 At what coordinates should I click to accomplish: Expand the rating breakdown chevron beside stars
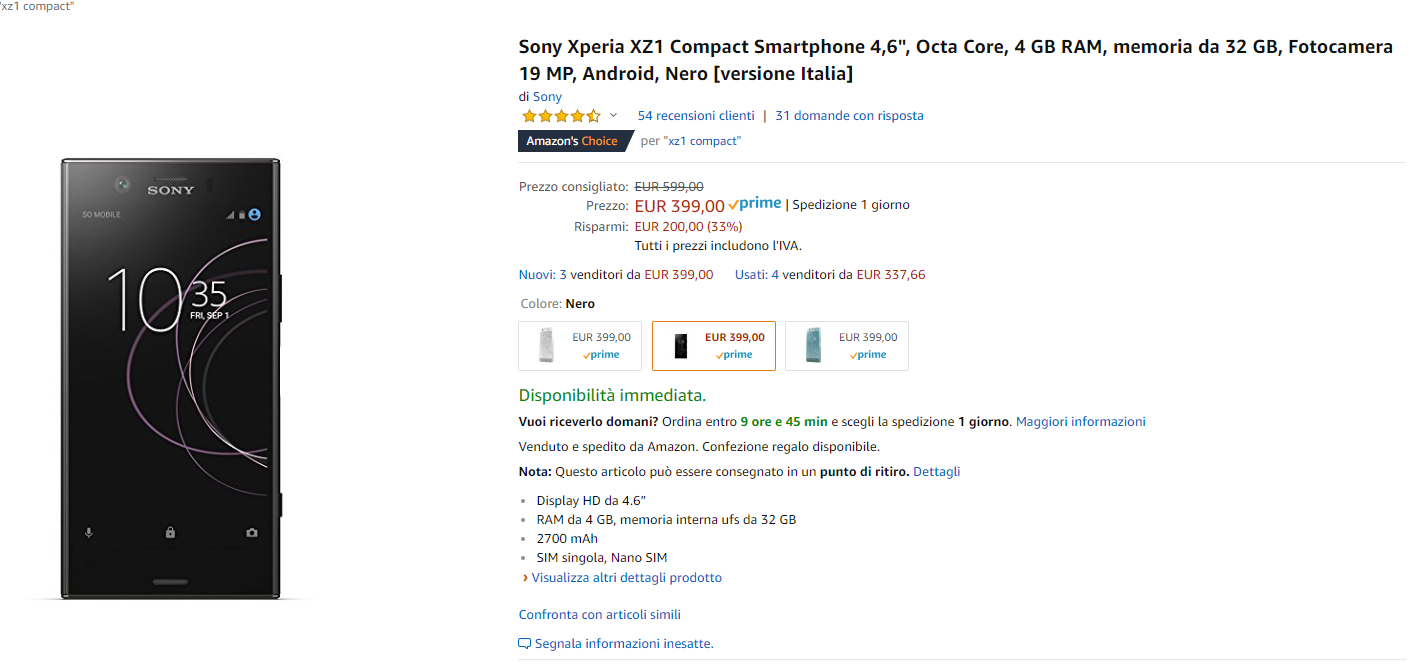(x=613, y=116)
